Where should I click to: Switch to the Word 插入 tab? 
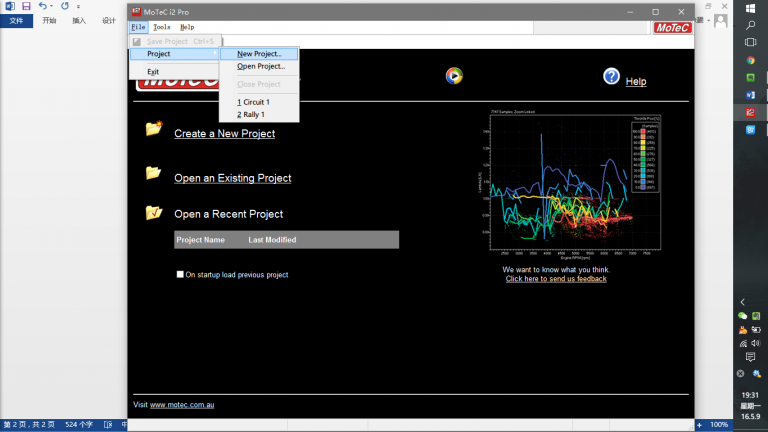(x=79, y=21)
